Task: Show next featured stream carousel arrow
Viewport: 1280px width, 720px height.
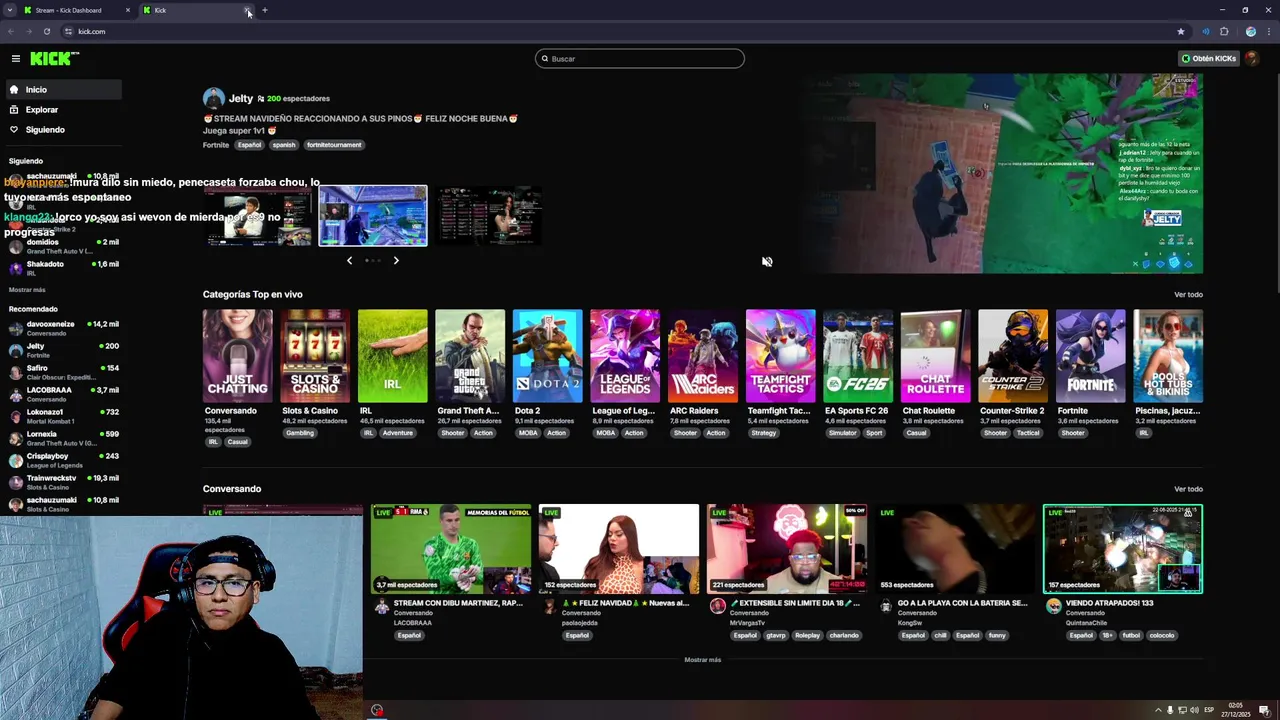Action: pyautogui.click(x=396, y=261)
